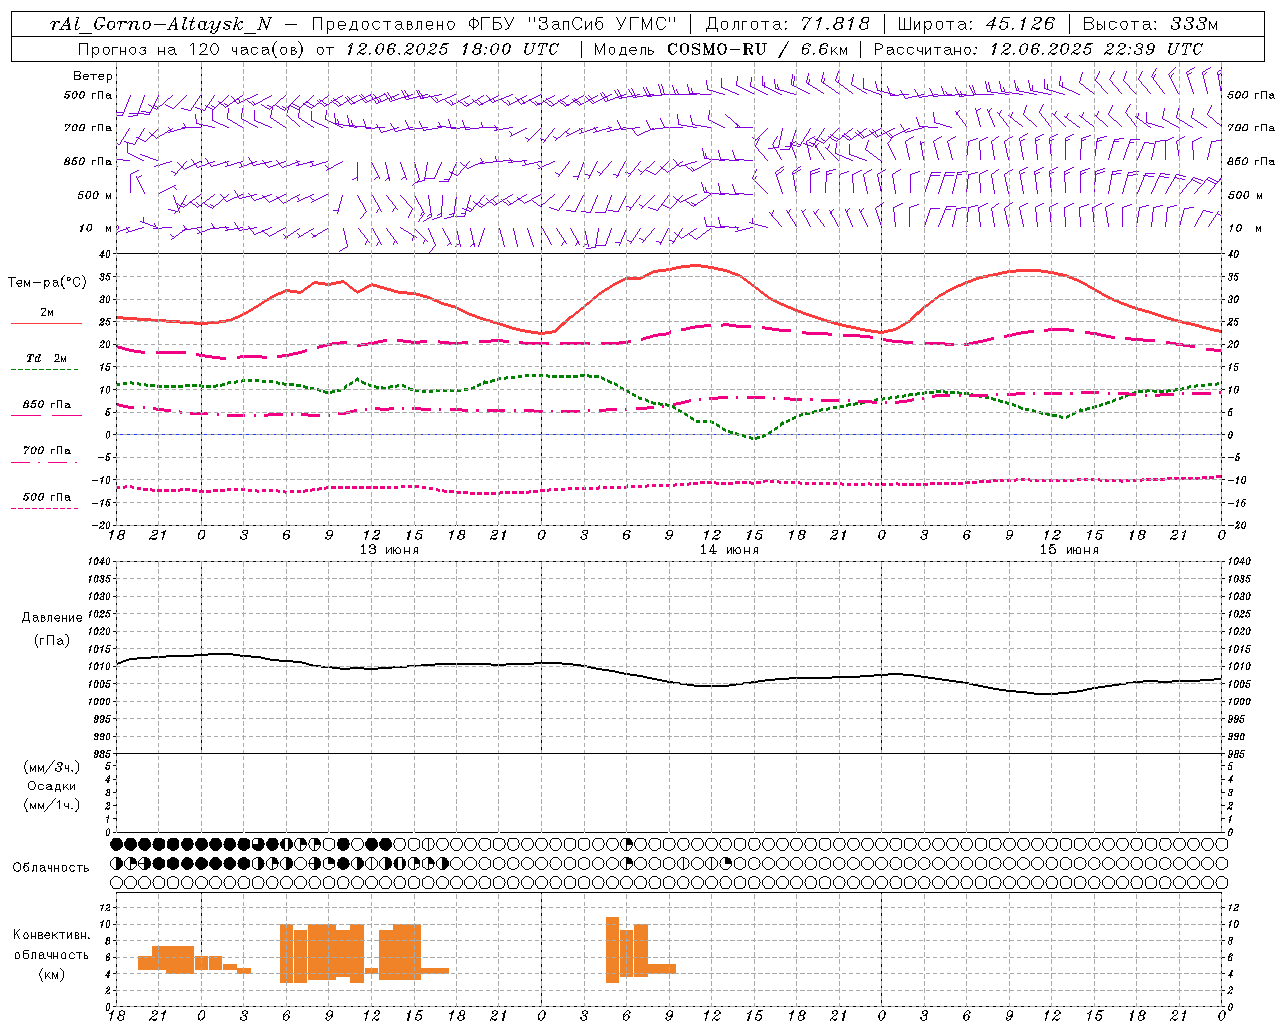Click the station title rAl_Gorno-Altaysk_N
This screenshot has height=1024, width=1280.
(160, 24)
